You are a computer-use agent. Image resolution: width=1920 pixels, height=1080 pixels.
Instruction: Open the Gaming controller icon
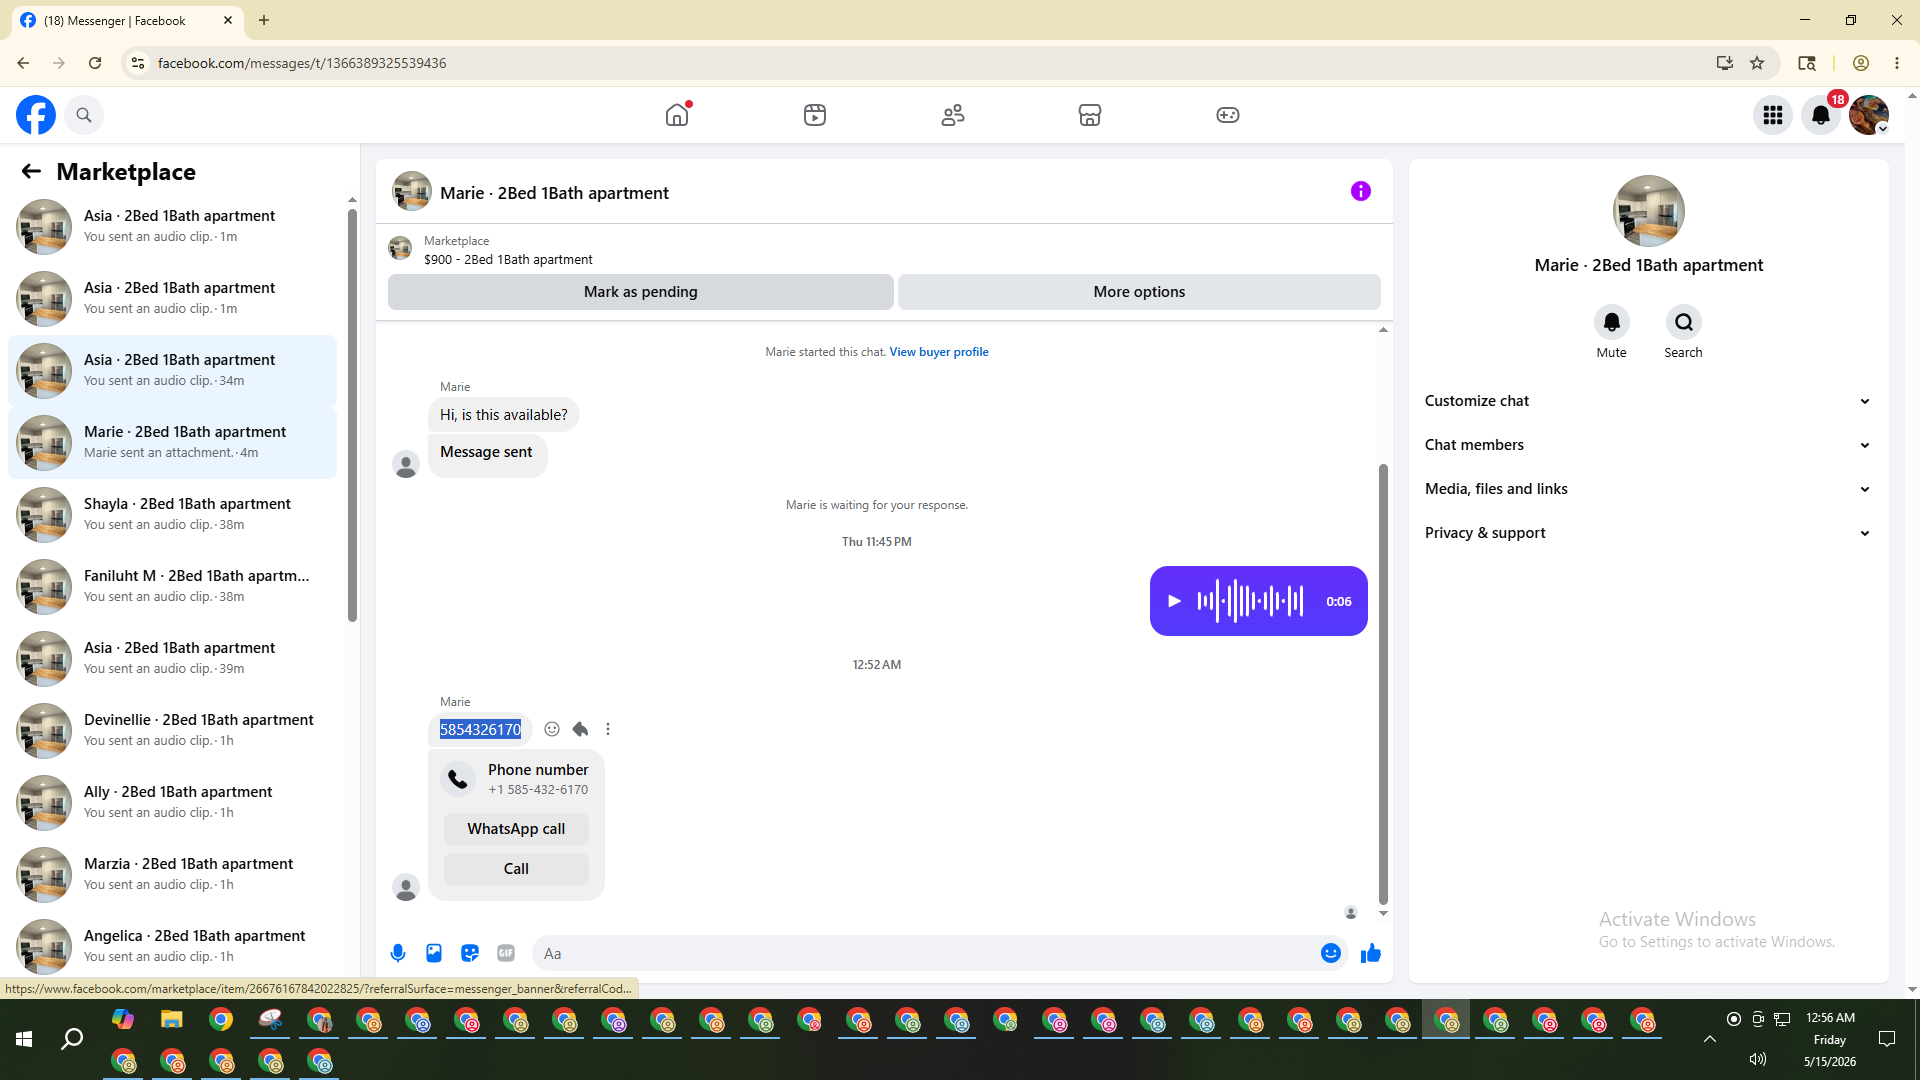tap(1228, 115)
